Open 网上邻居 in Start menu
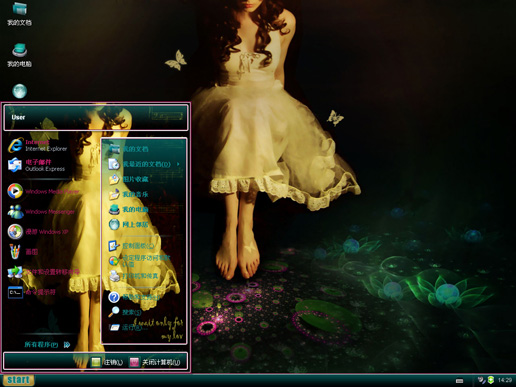The width and height of the screenshot is (516, 387). point(129,224)
